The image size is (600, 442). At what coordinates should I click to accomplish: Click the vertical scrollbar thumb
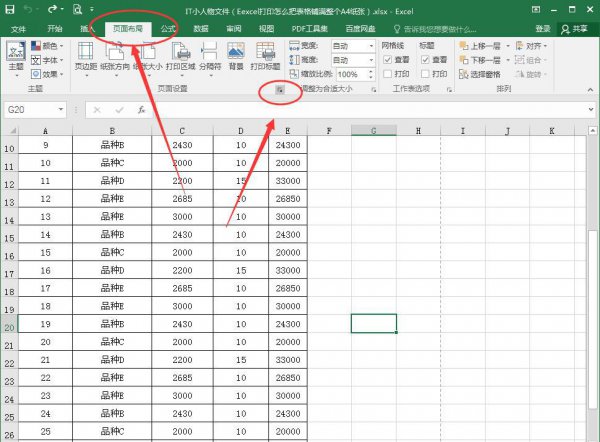593,318
